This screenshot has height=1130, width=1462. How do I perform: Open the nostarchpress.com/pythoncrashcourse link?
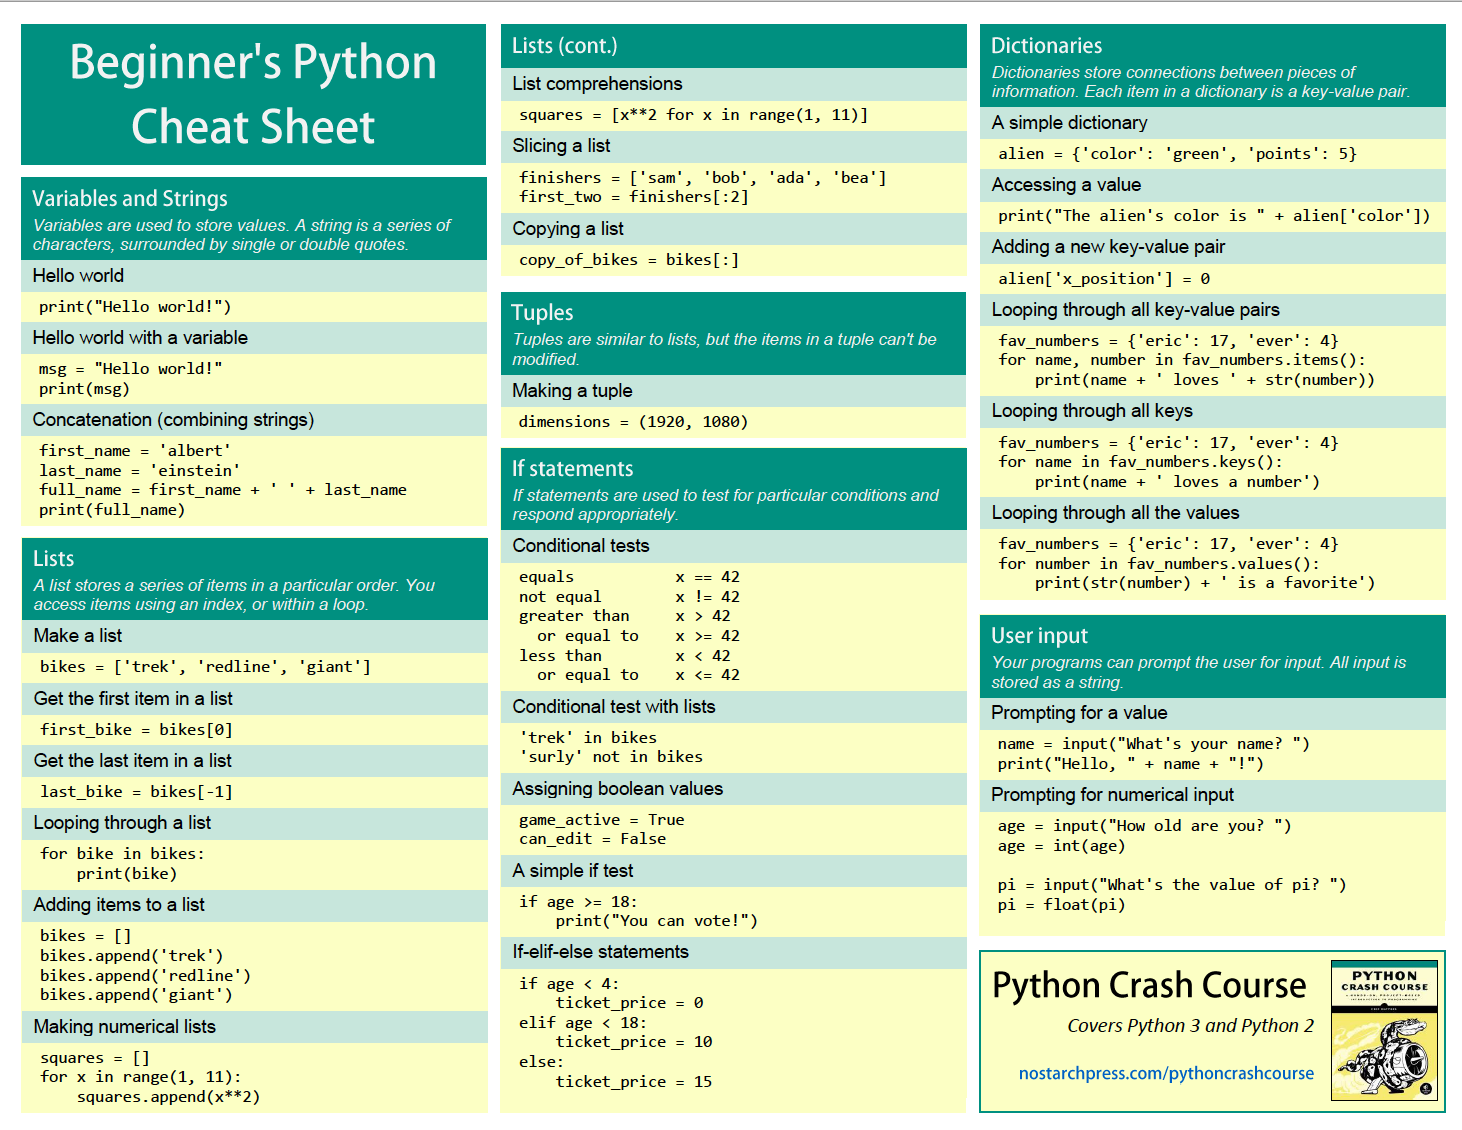point(1166,1073)
